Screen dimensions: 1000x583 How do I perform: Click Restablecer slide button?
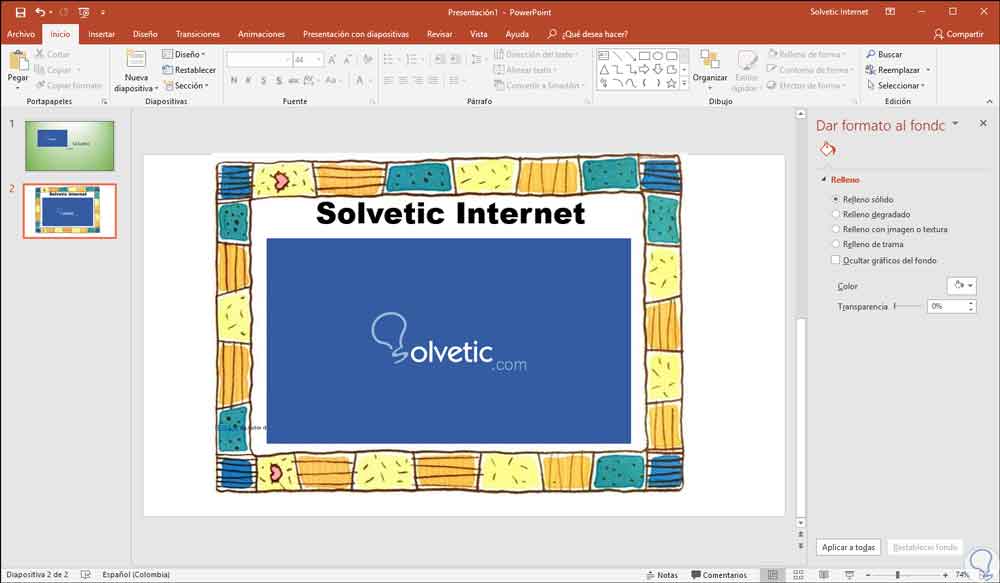189,70
